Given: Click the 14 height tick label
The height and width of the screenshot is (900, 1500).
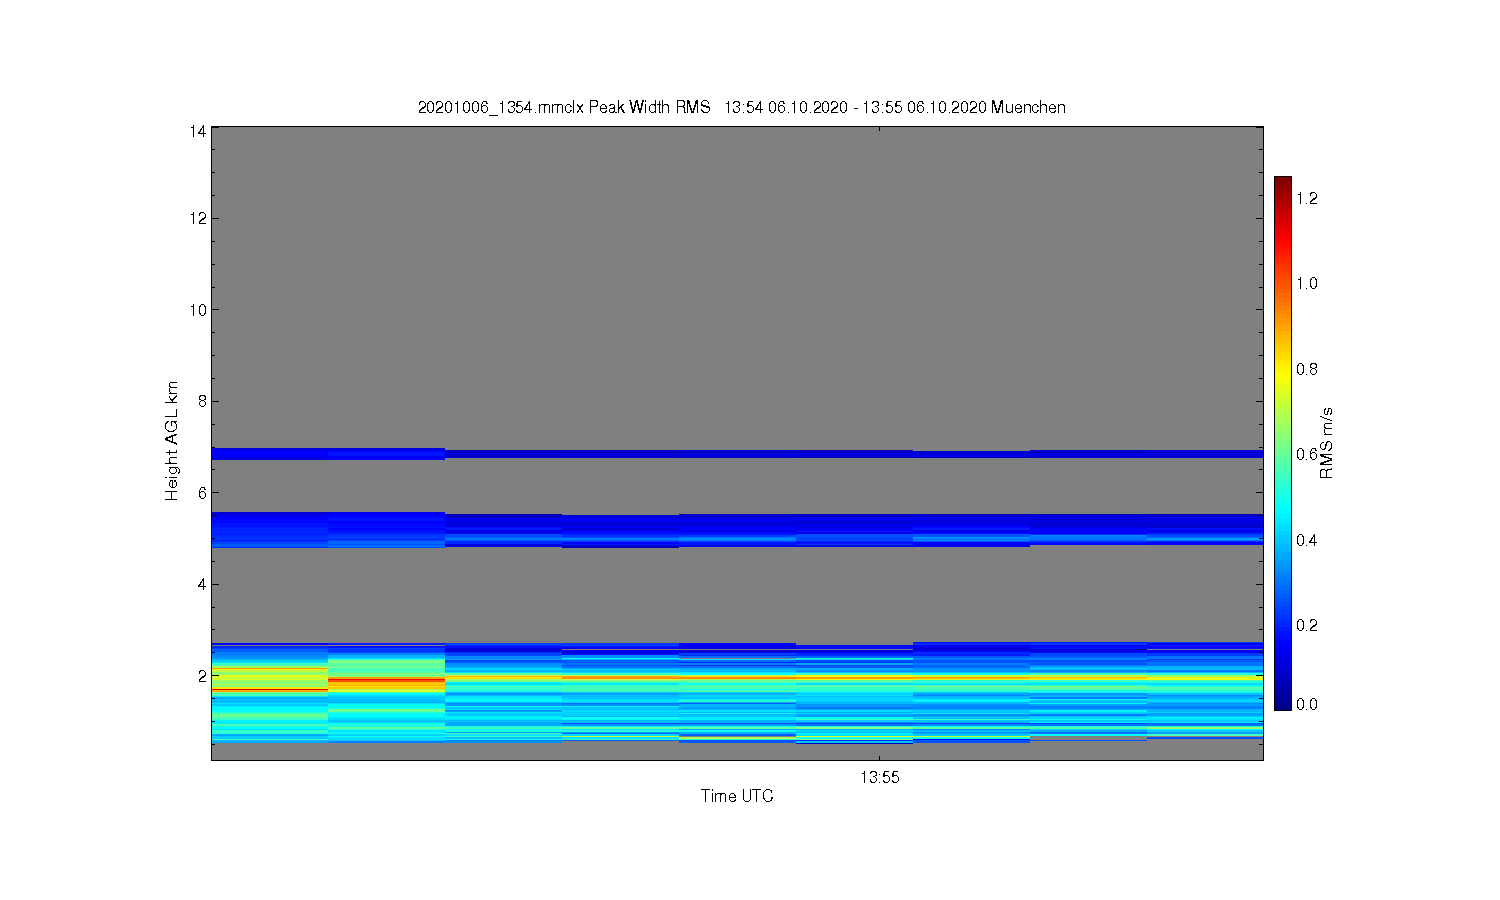Looking at the screenshot, I should (x=198, y=131).
